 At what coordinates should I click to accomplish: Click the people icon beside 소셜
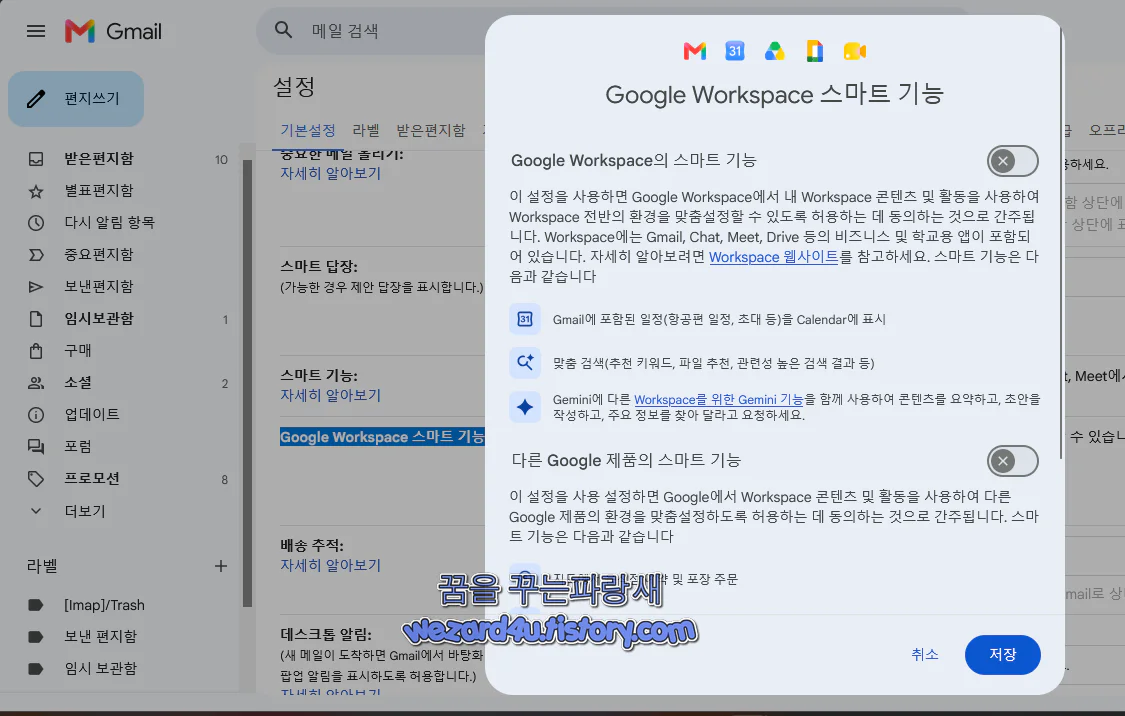pos(36,383)
